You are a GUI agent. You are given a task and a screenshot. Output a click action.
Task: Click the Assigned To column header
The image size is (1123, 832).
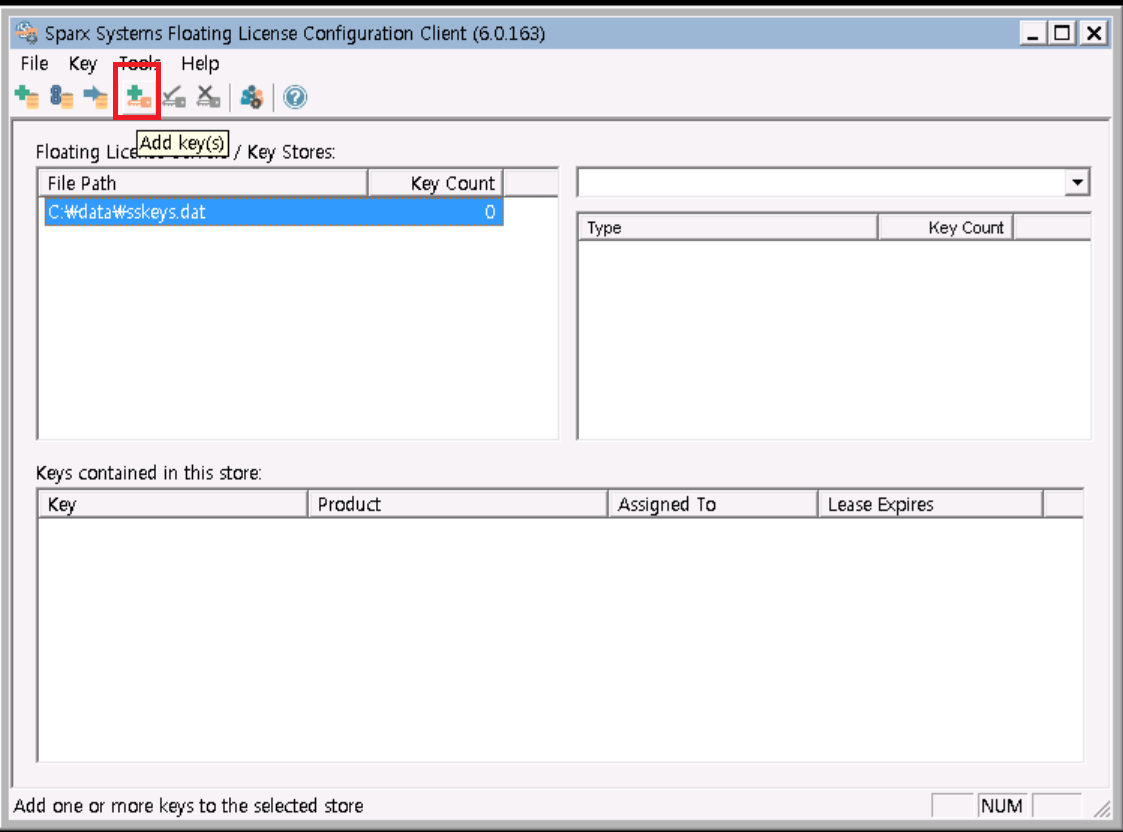(713, 504)
